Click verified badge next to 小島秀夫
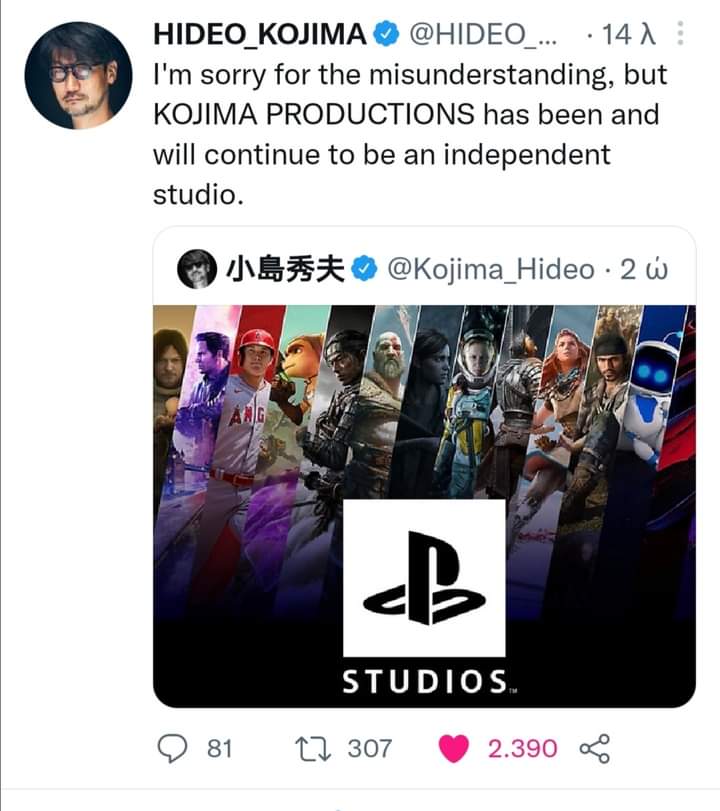Viewport: 720px width, 811px height. click(366, 269)
